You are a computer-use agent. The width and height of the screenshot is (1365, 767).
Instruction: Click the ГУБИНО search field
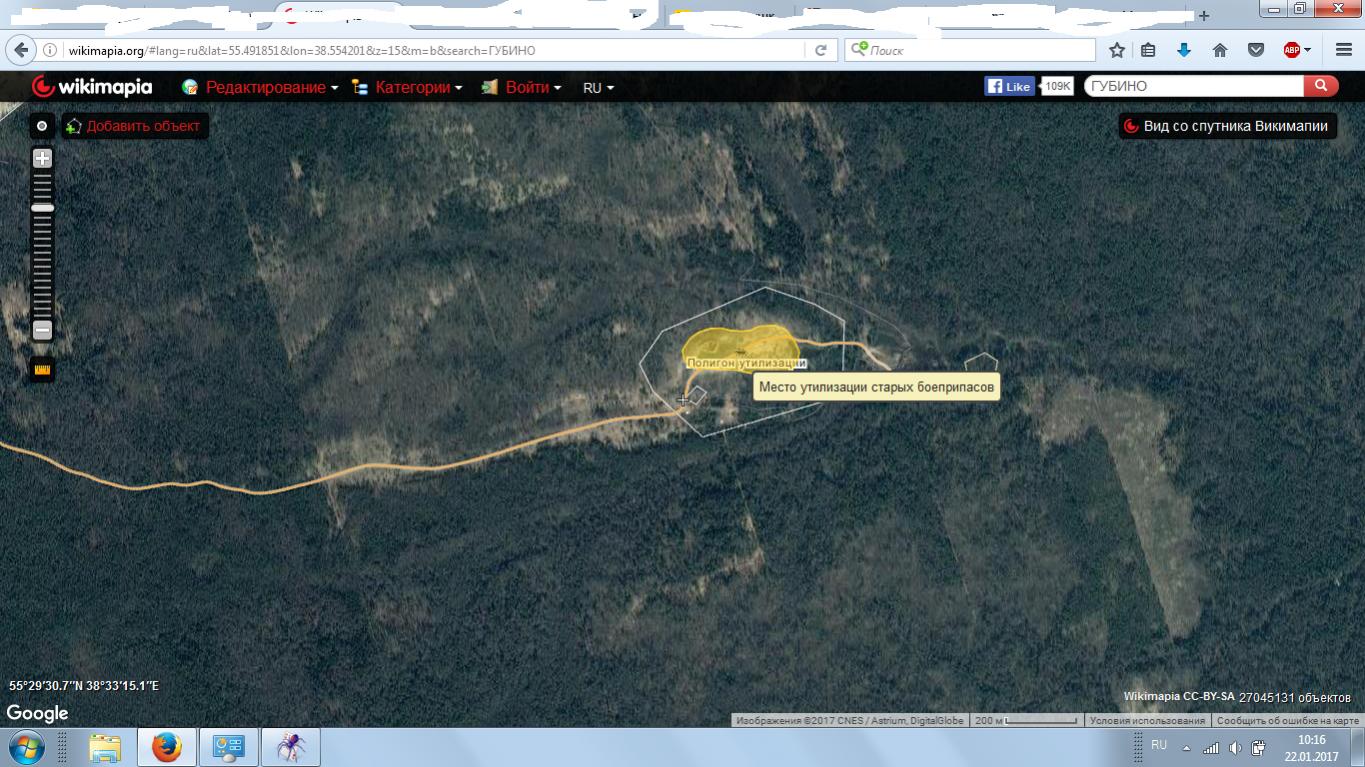point(1194,86)
